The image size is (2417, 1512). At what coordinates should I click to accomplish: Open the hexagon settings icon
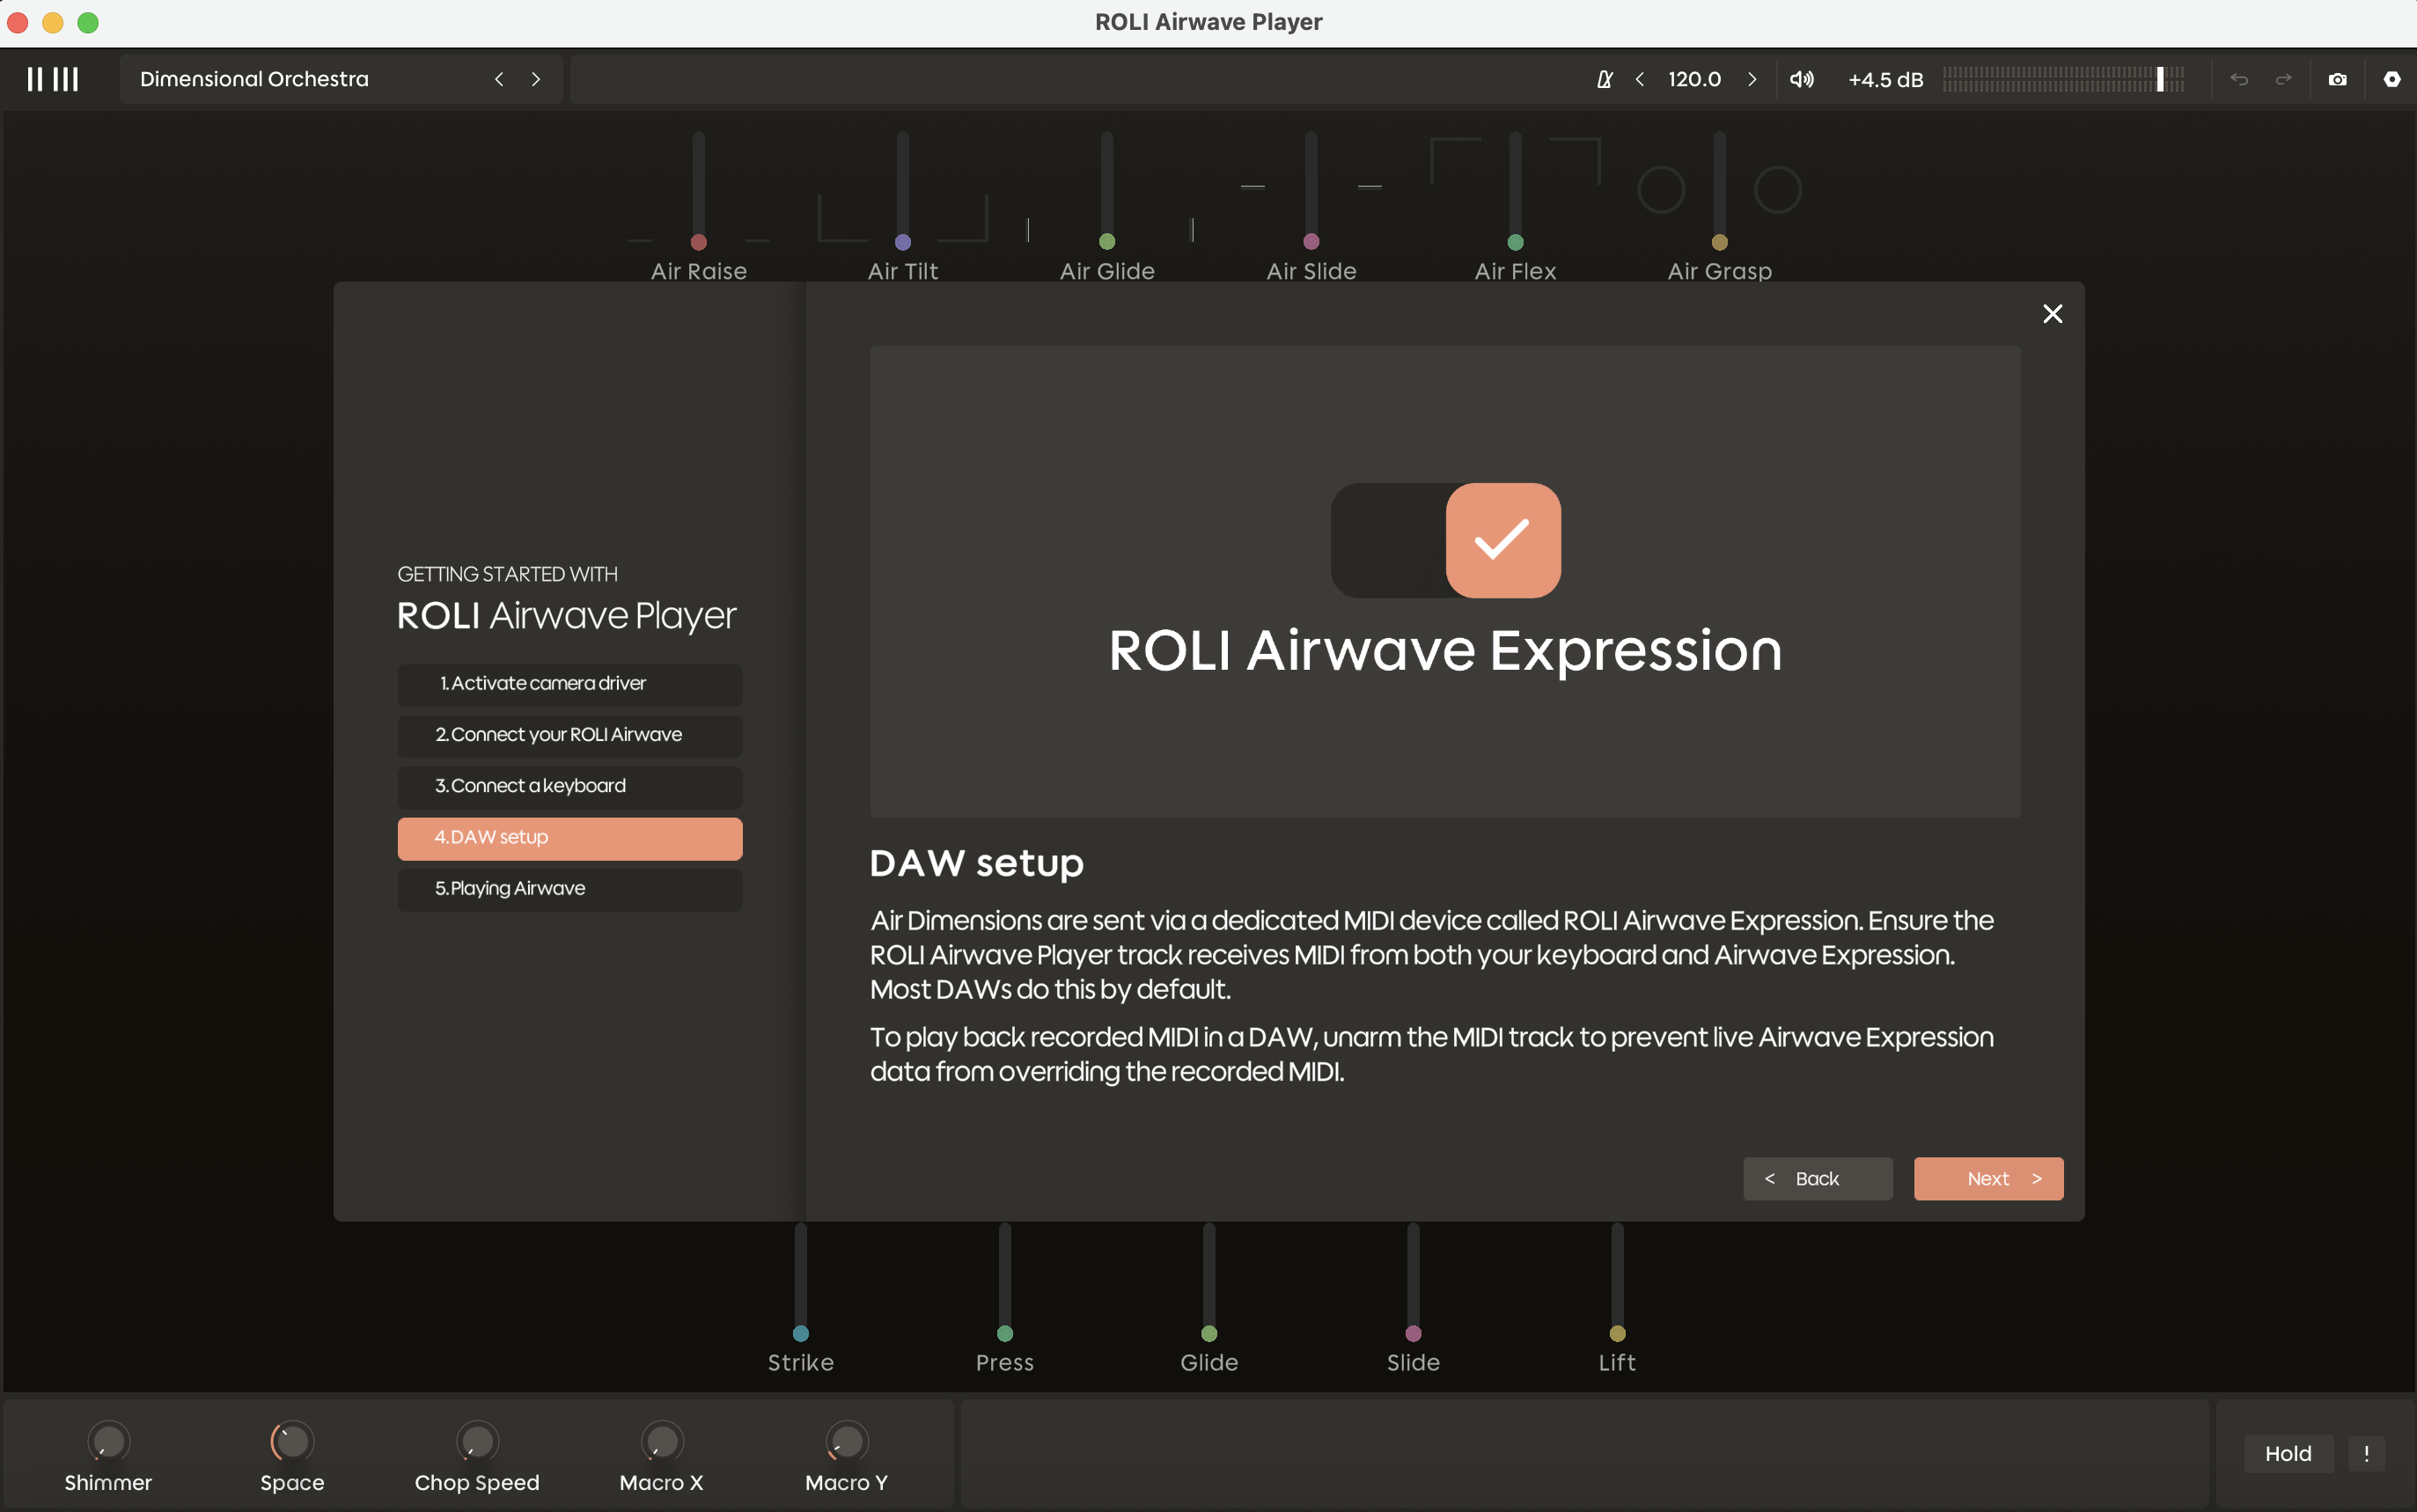point(2391,79)
